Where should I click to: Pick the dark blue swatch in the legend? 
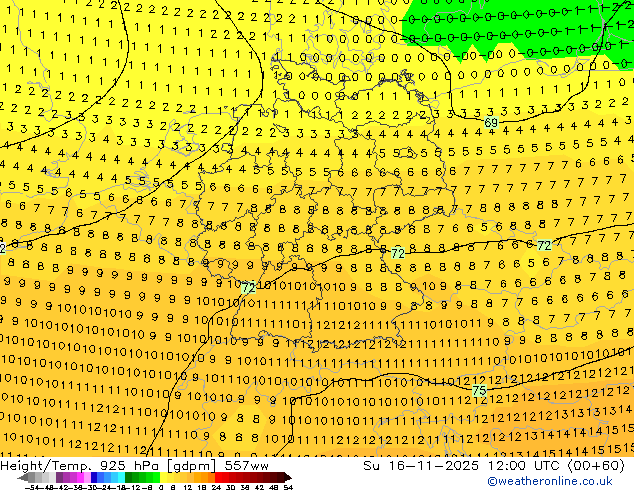click(x=94, y=478)
